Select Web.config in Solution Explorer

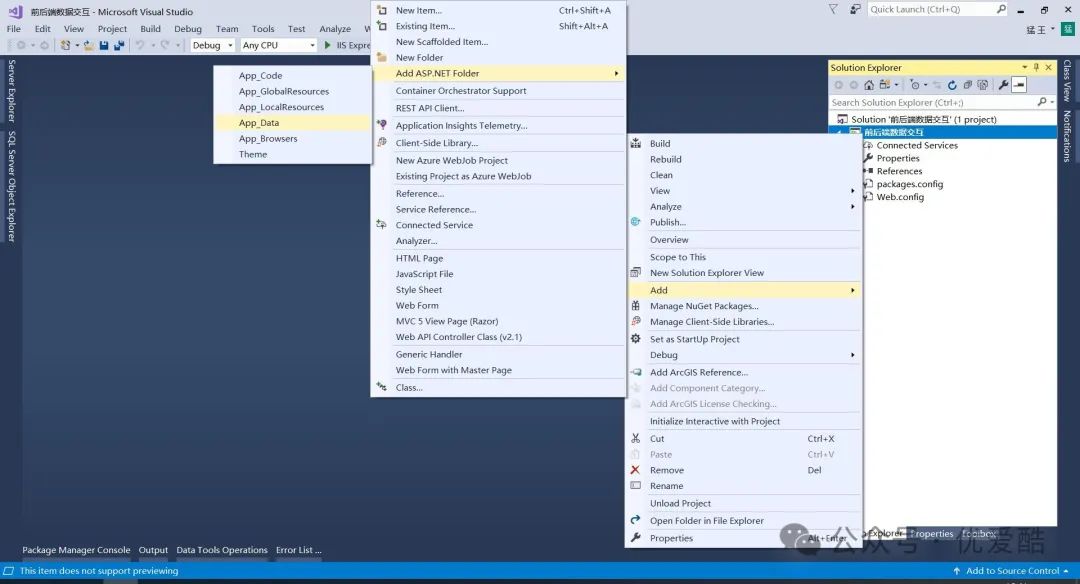[900, 197]
